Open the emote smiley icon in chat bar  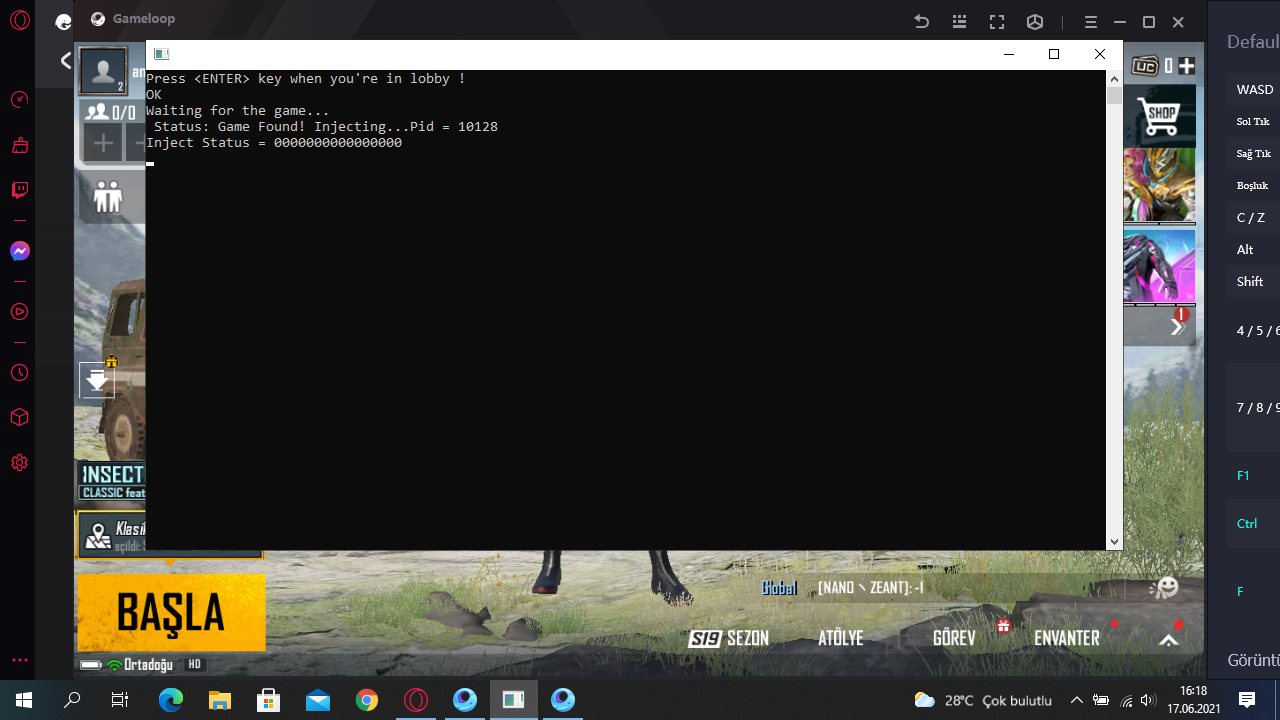(1165, 587)
